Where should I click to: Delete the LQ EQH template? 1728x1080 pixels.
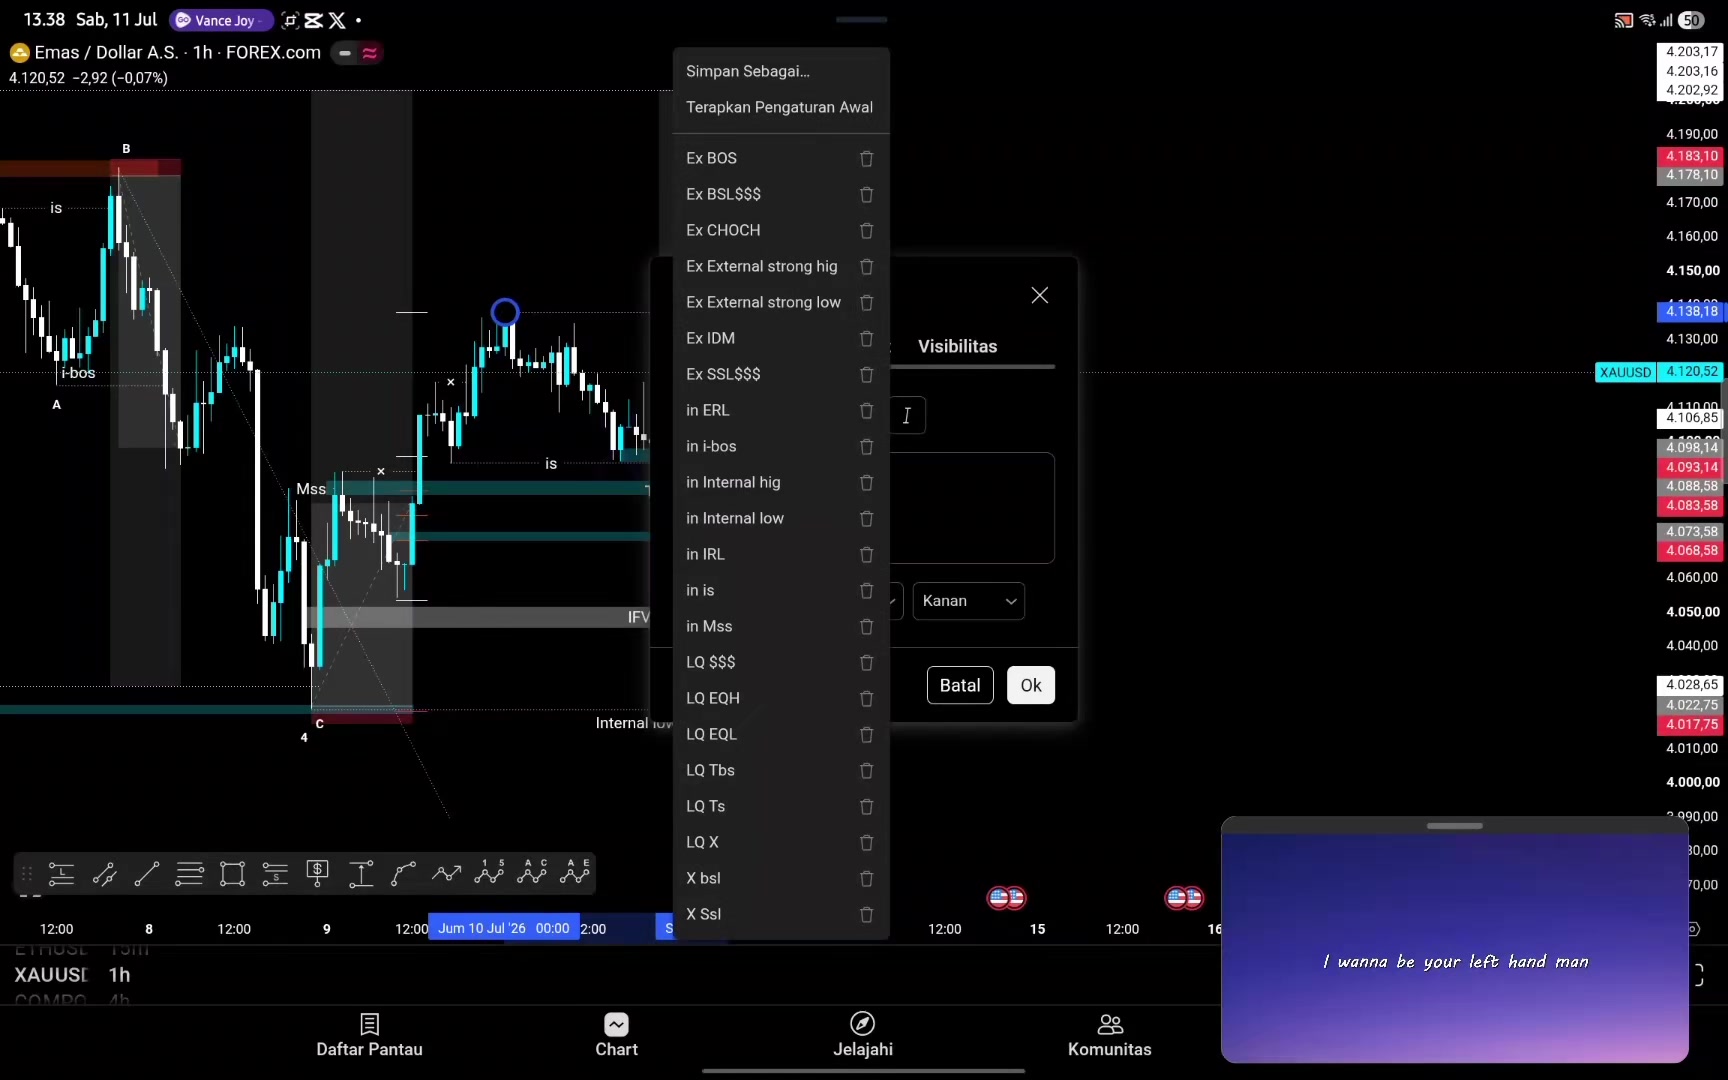pos(867,698)
